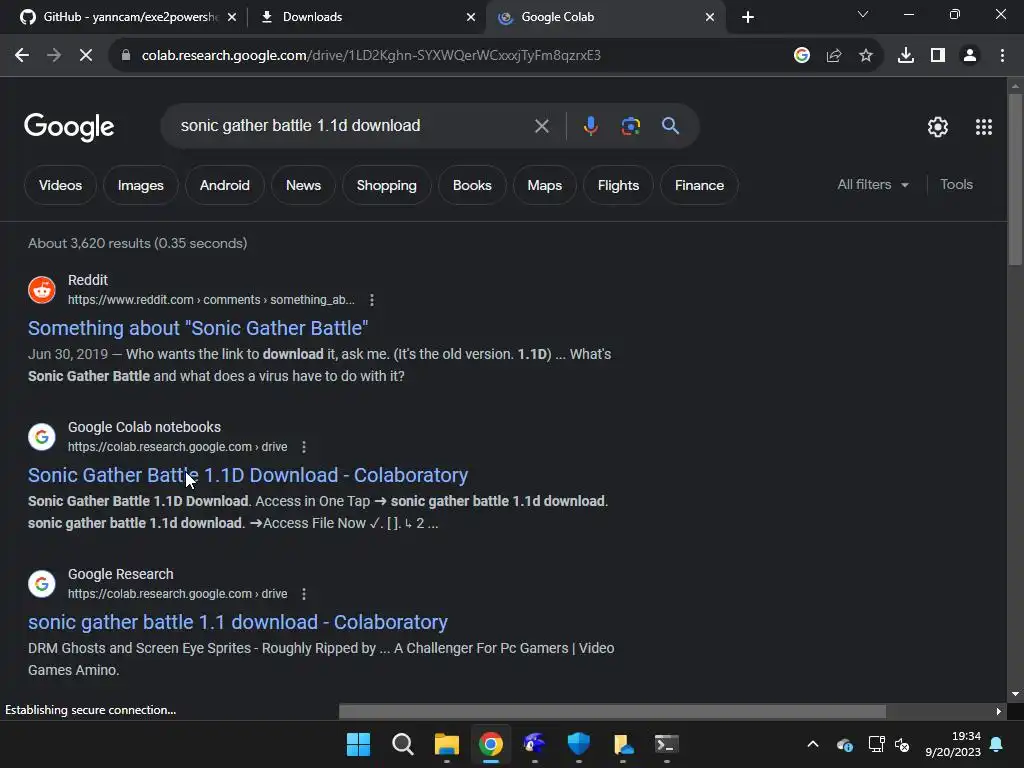The height and width of the screenshot is (768, 1024).
Task: Start voice search with the microphone
Action: tap(590, 126)
